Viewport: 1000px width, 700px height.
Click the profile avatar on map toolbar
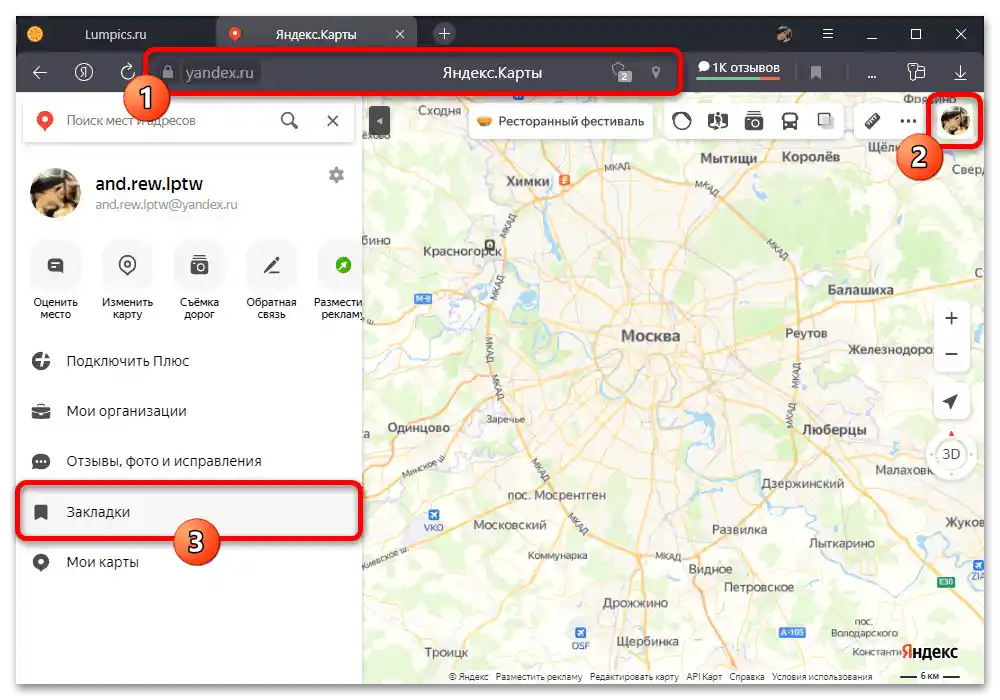(954, 120)
